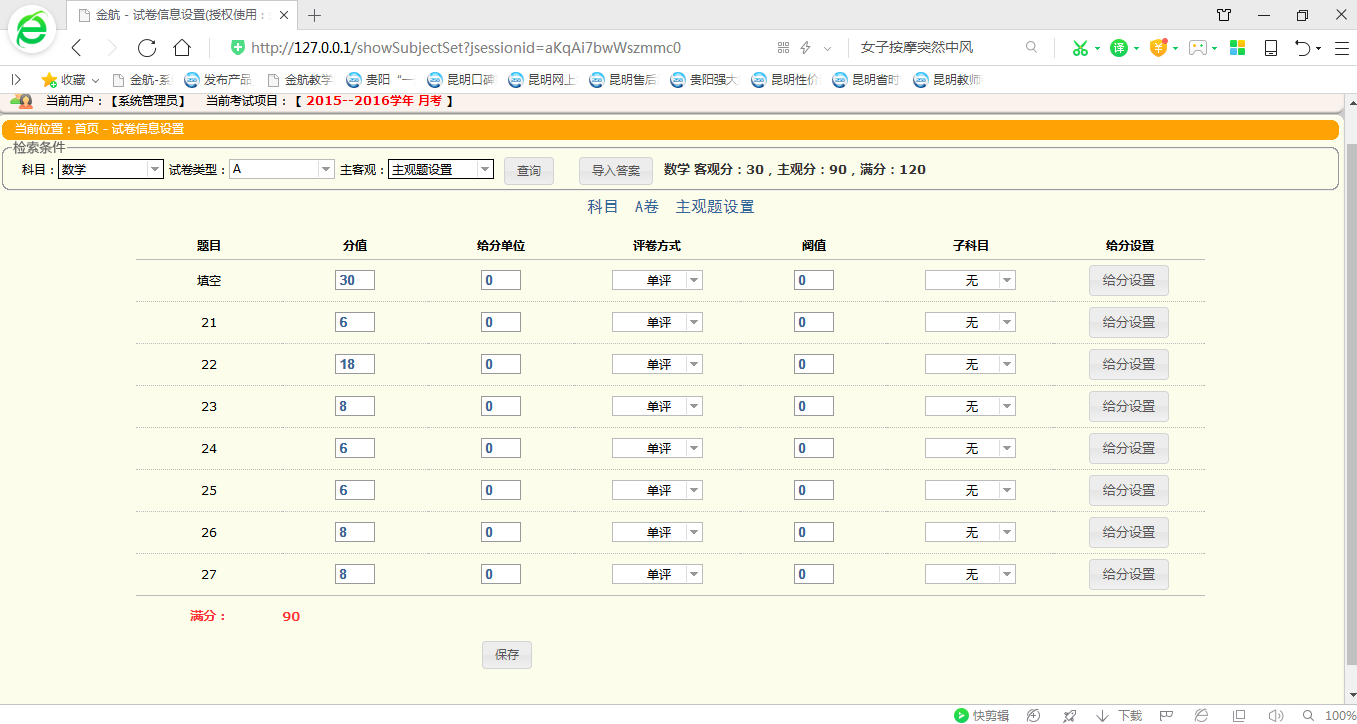This screenshot has width=1357, height=724.
Task: Click the mobile phone icon in the toolbar
Action: click(1271, 48)
